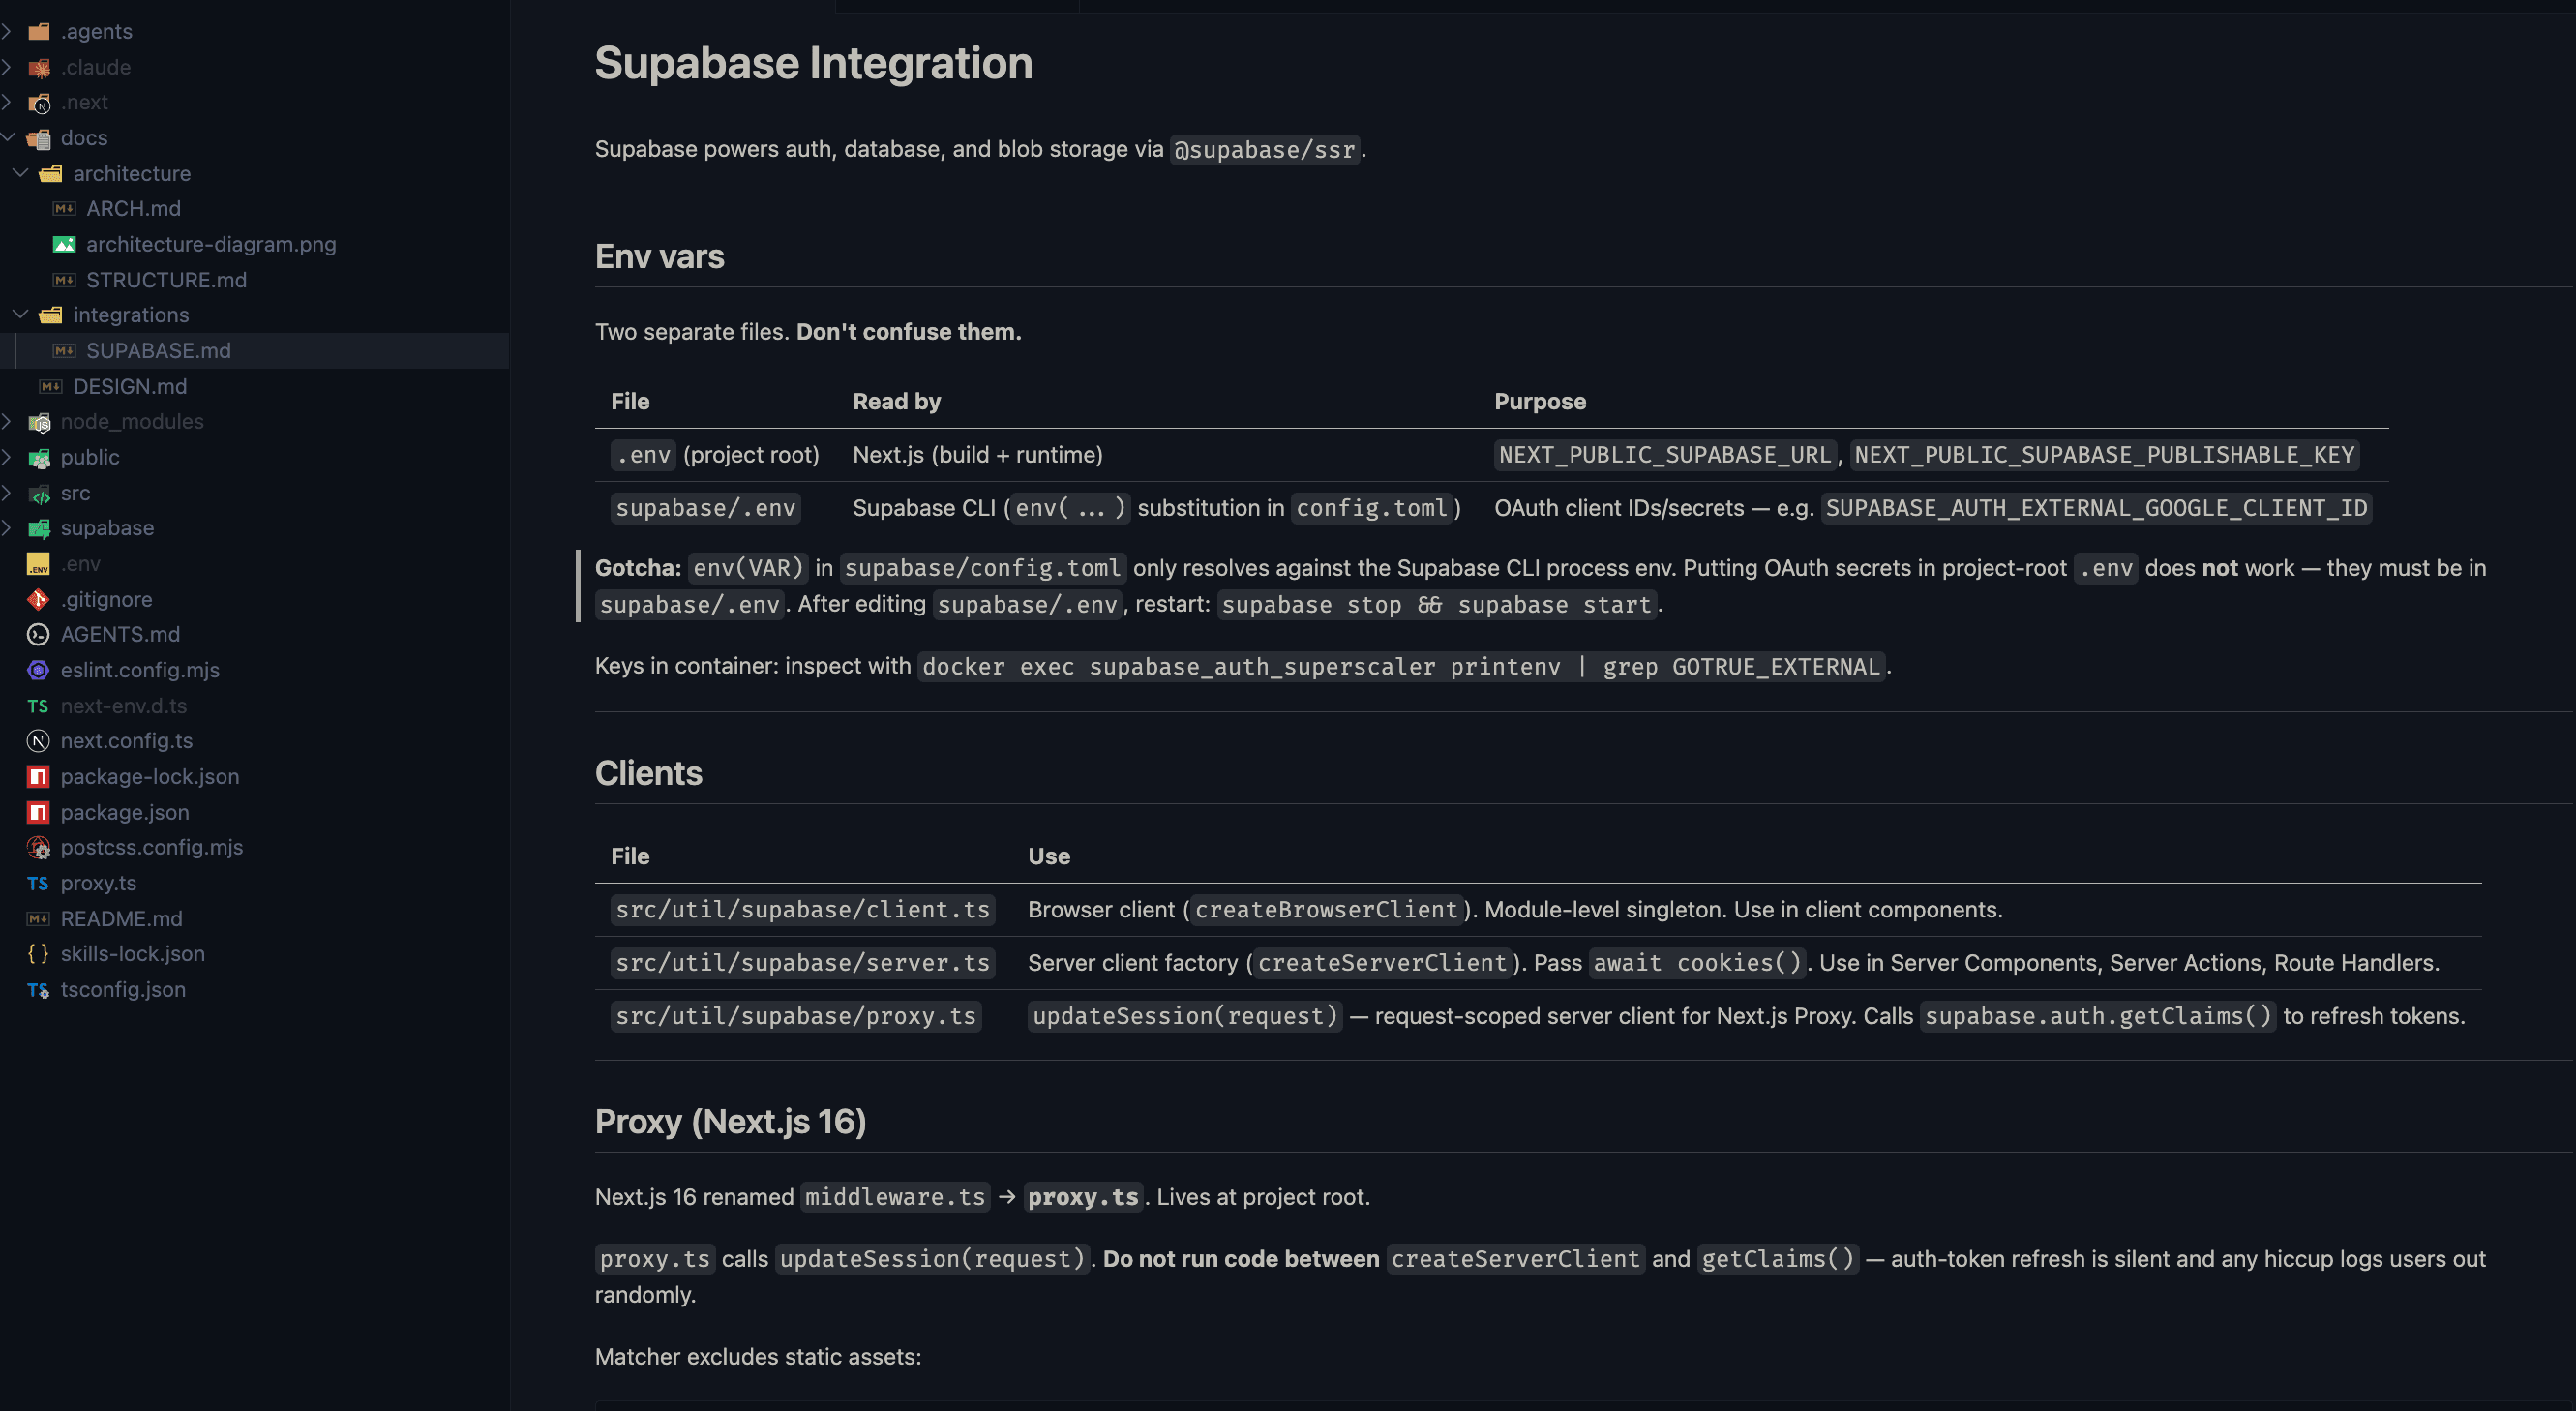Open package.json file
The height and width of the screenshot is (1411, 2576).
125,813
